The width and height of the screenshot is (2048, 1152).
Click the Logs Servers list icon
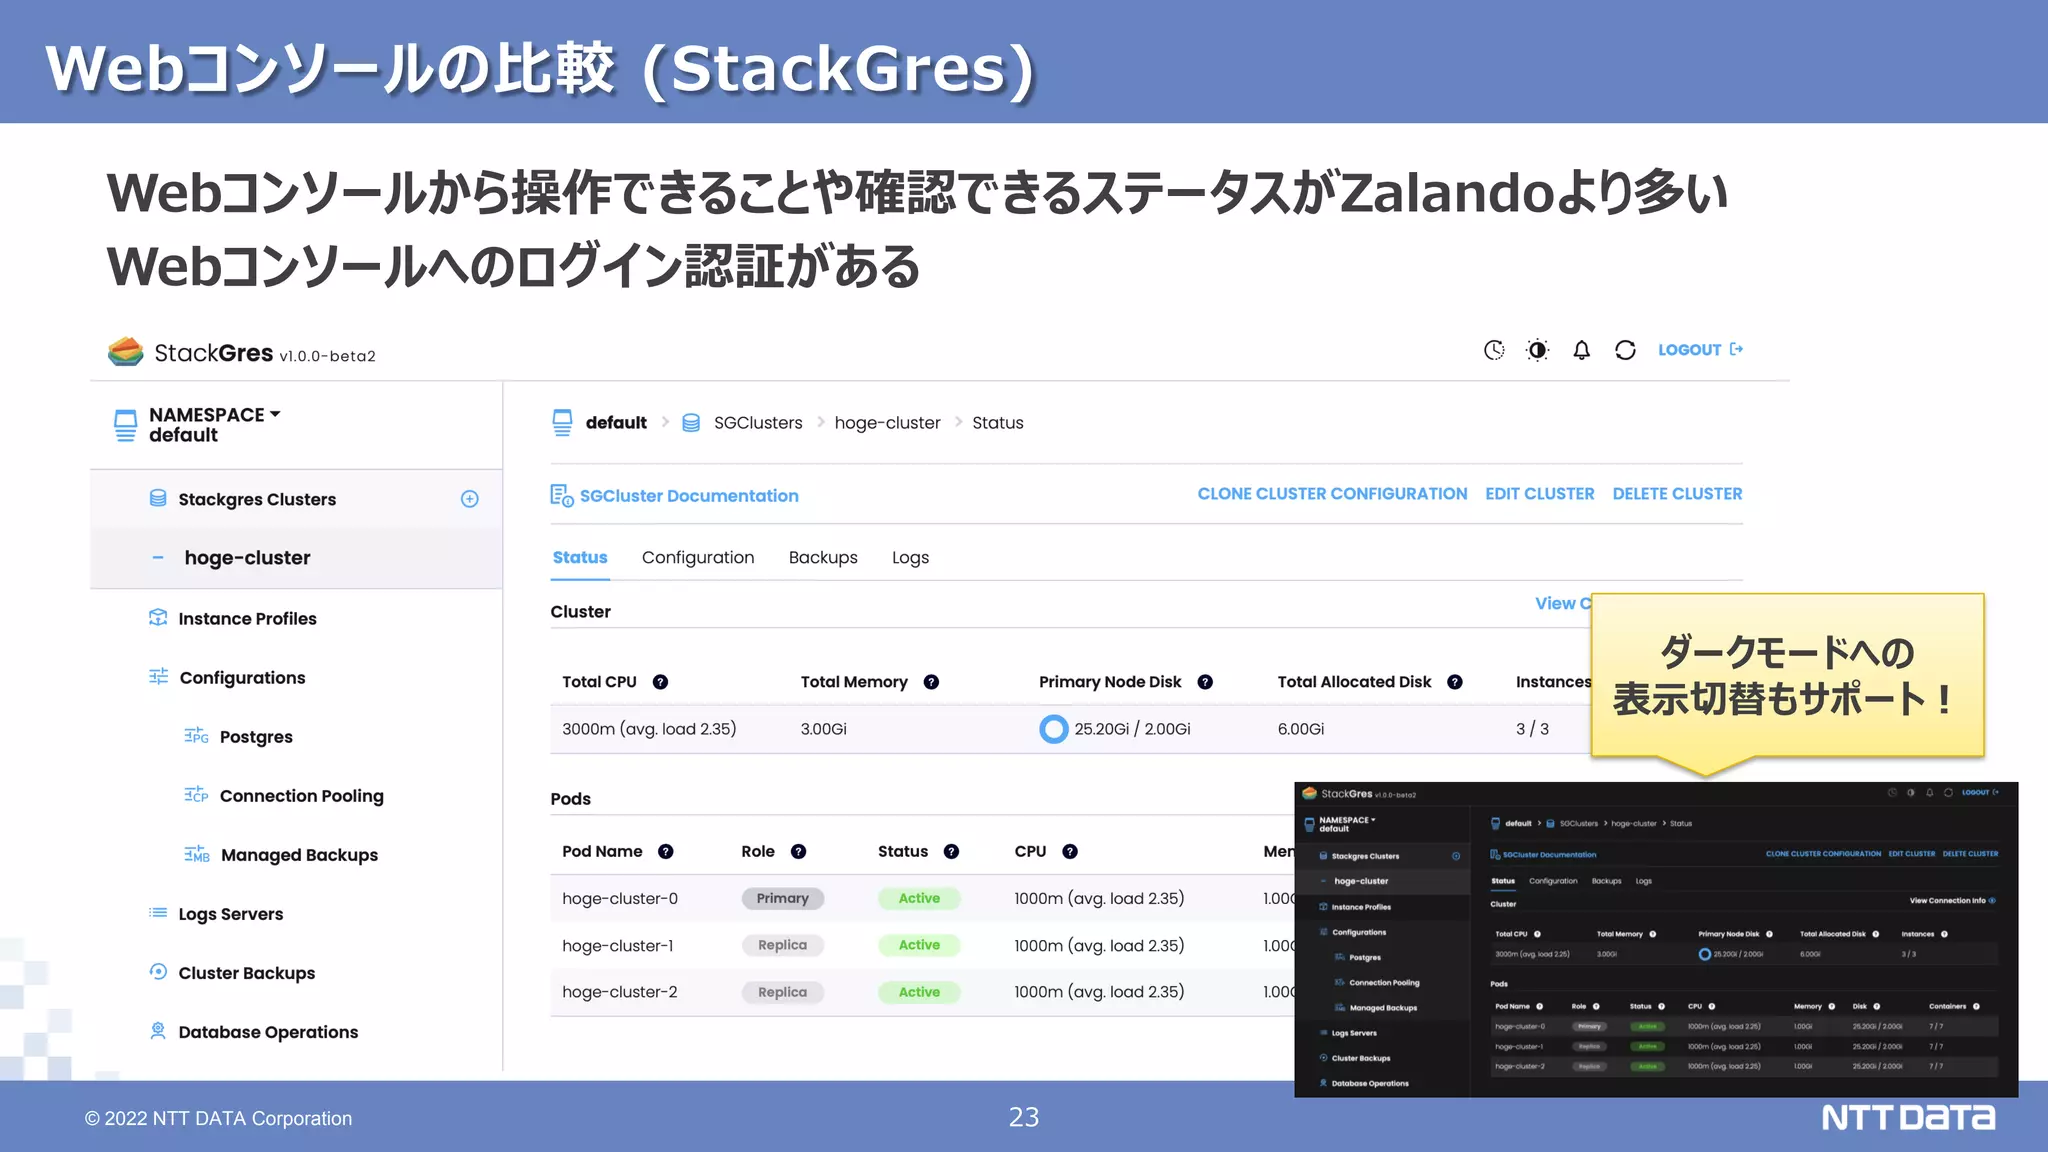pos(158,912)
